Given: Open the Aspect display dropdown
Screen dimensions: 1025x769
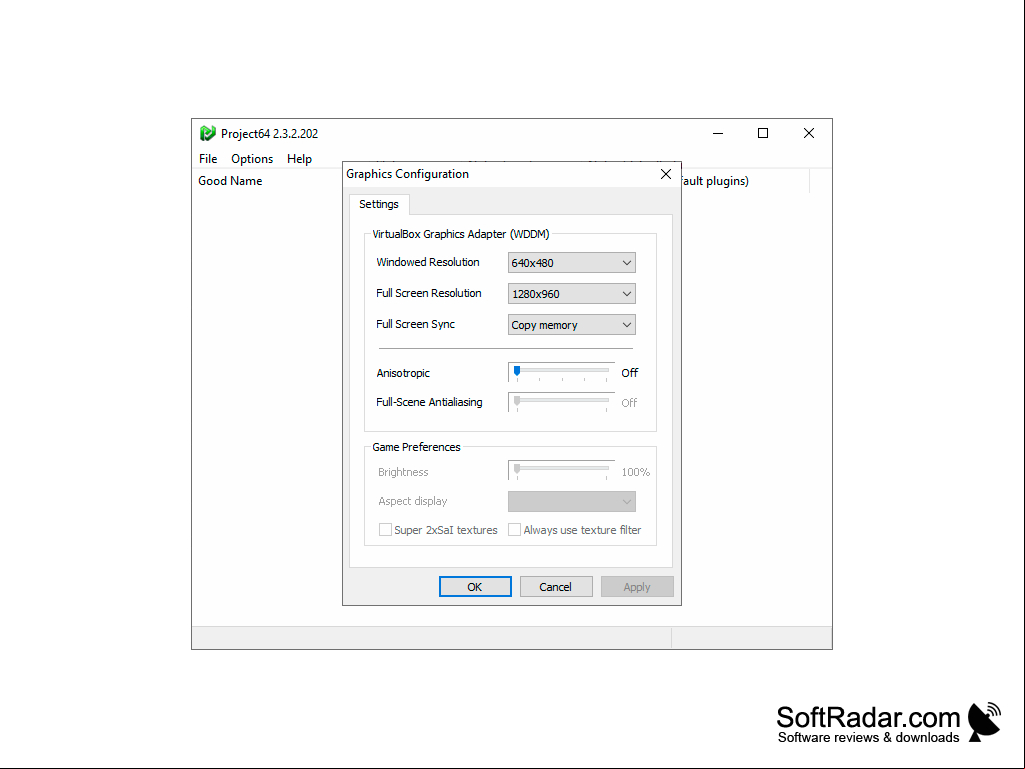Looking at the screenshot, I should pyautogui.click(x=571, y=502).
